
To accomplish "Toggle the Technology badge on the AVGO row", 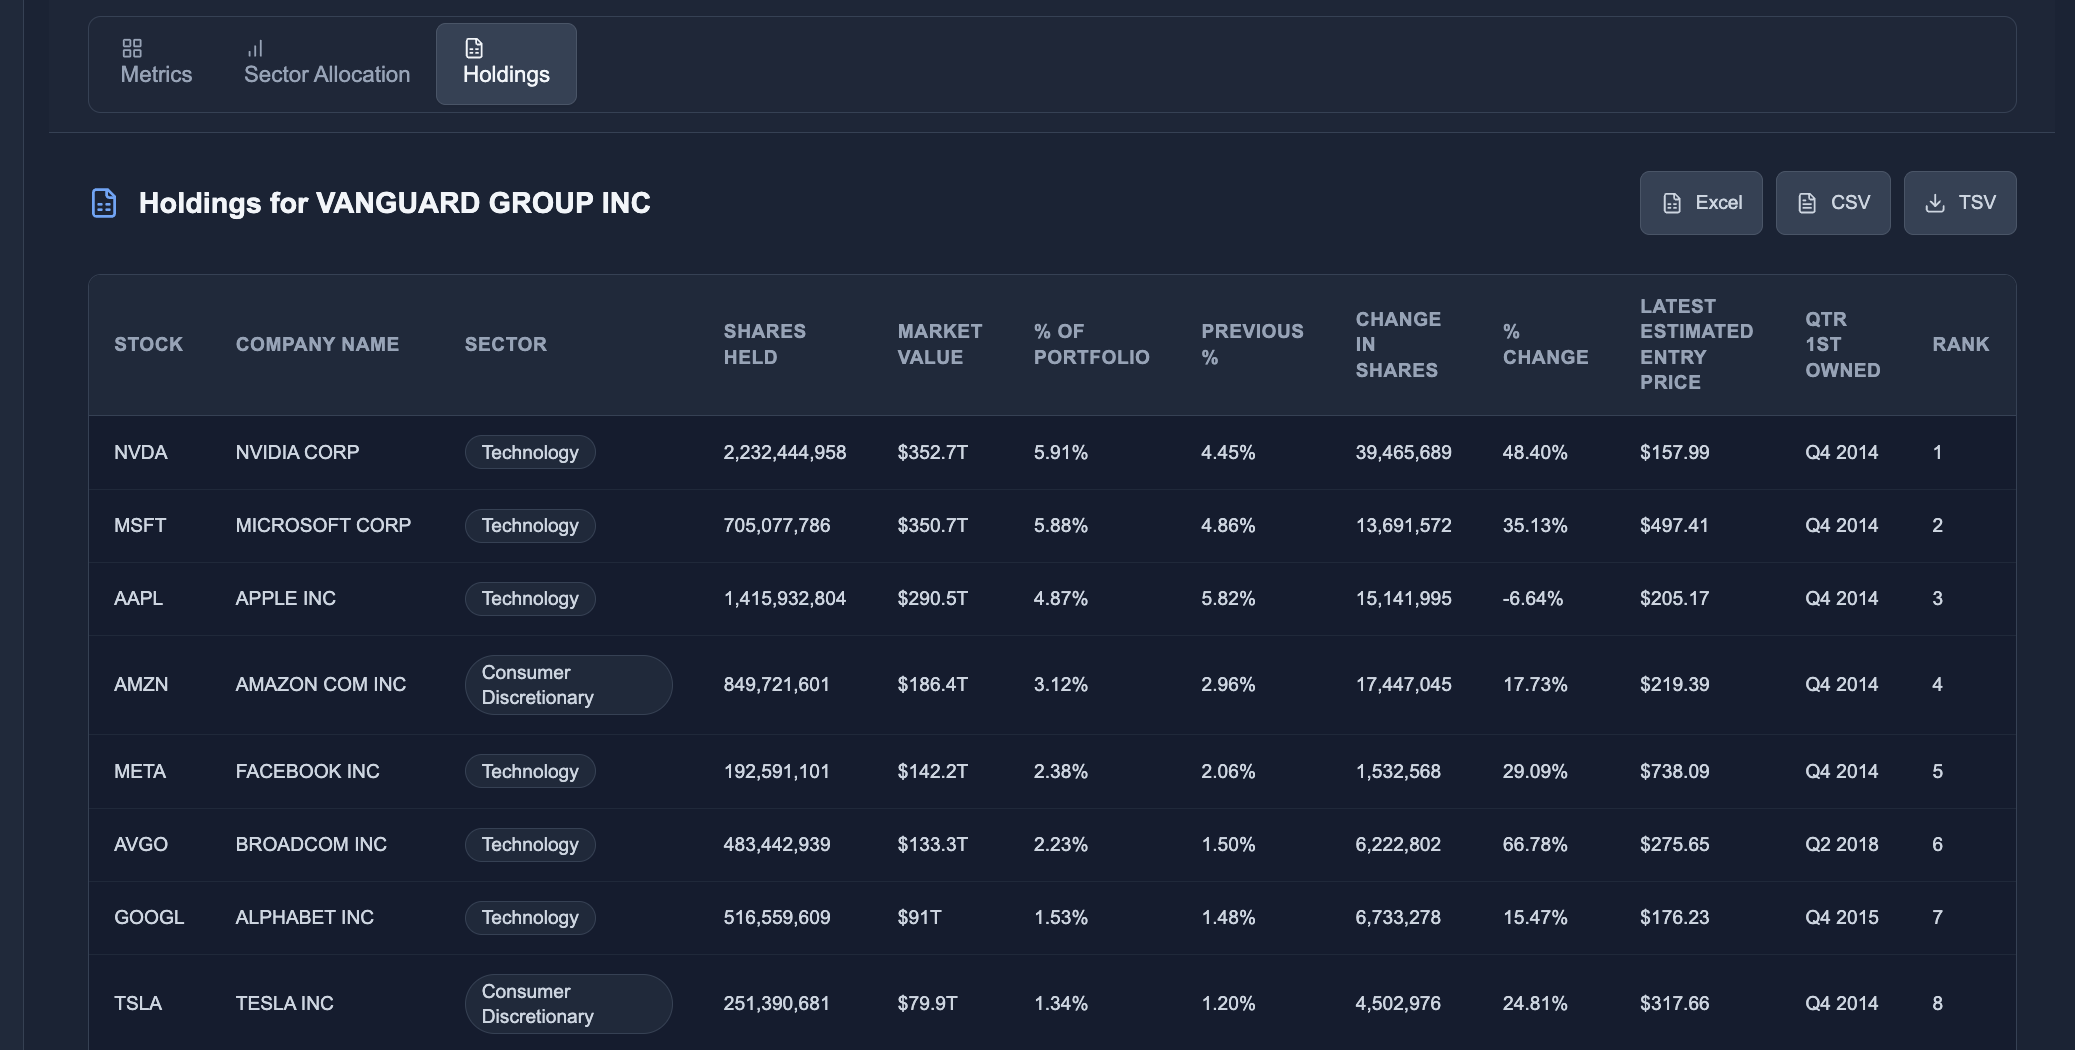I will coord(530,844).
